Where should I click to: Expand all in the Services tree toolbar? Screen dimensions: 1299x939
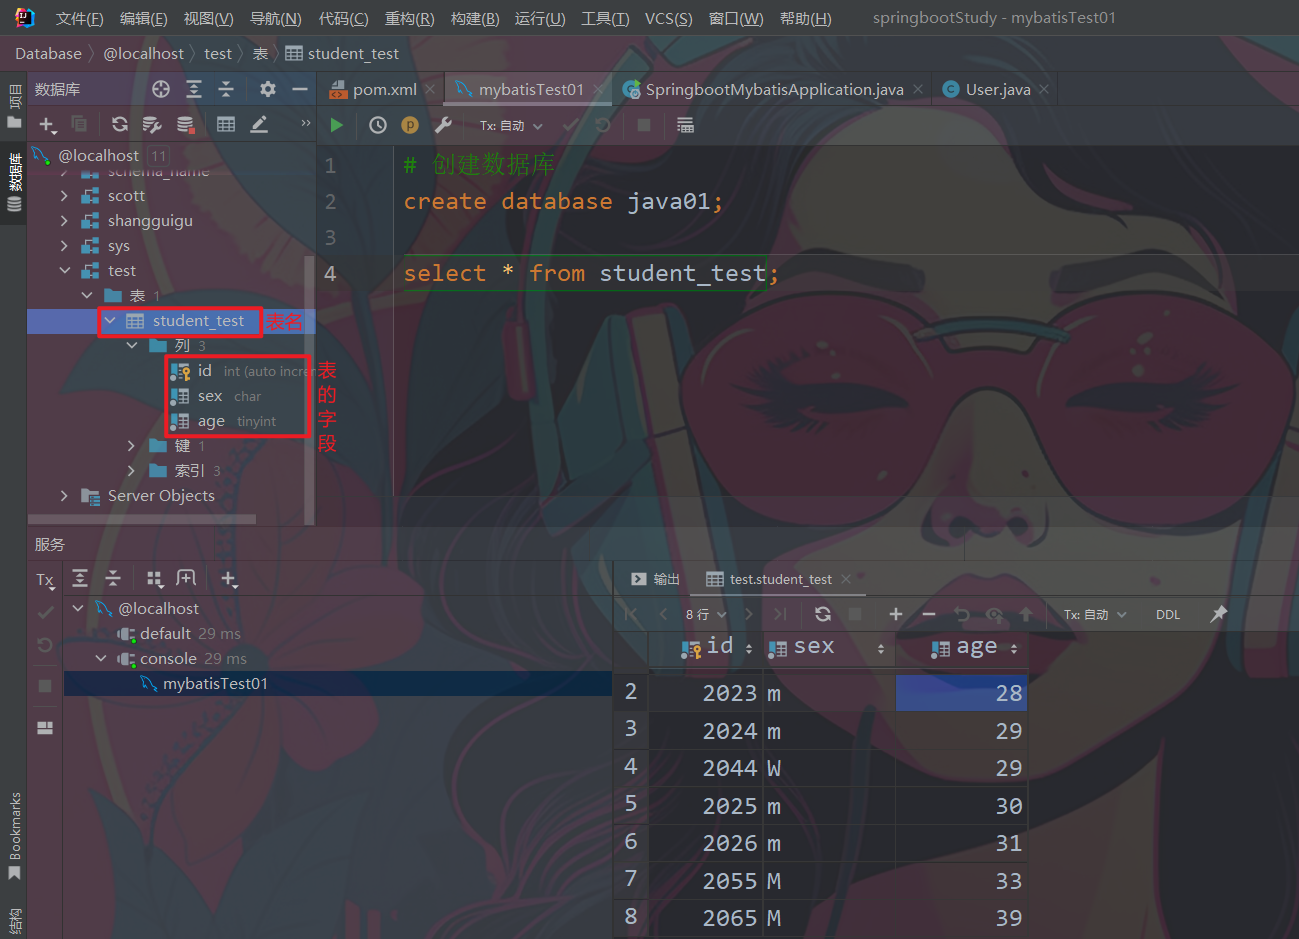coord(80,579)
